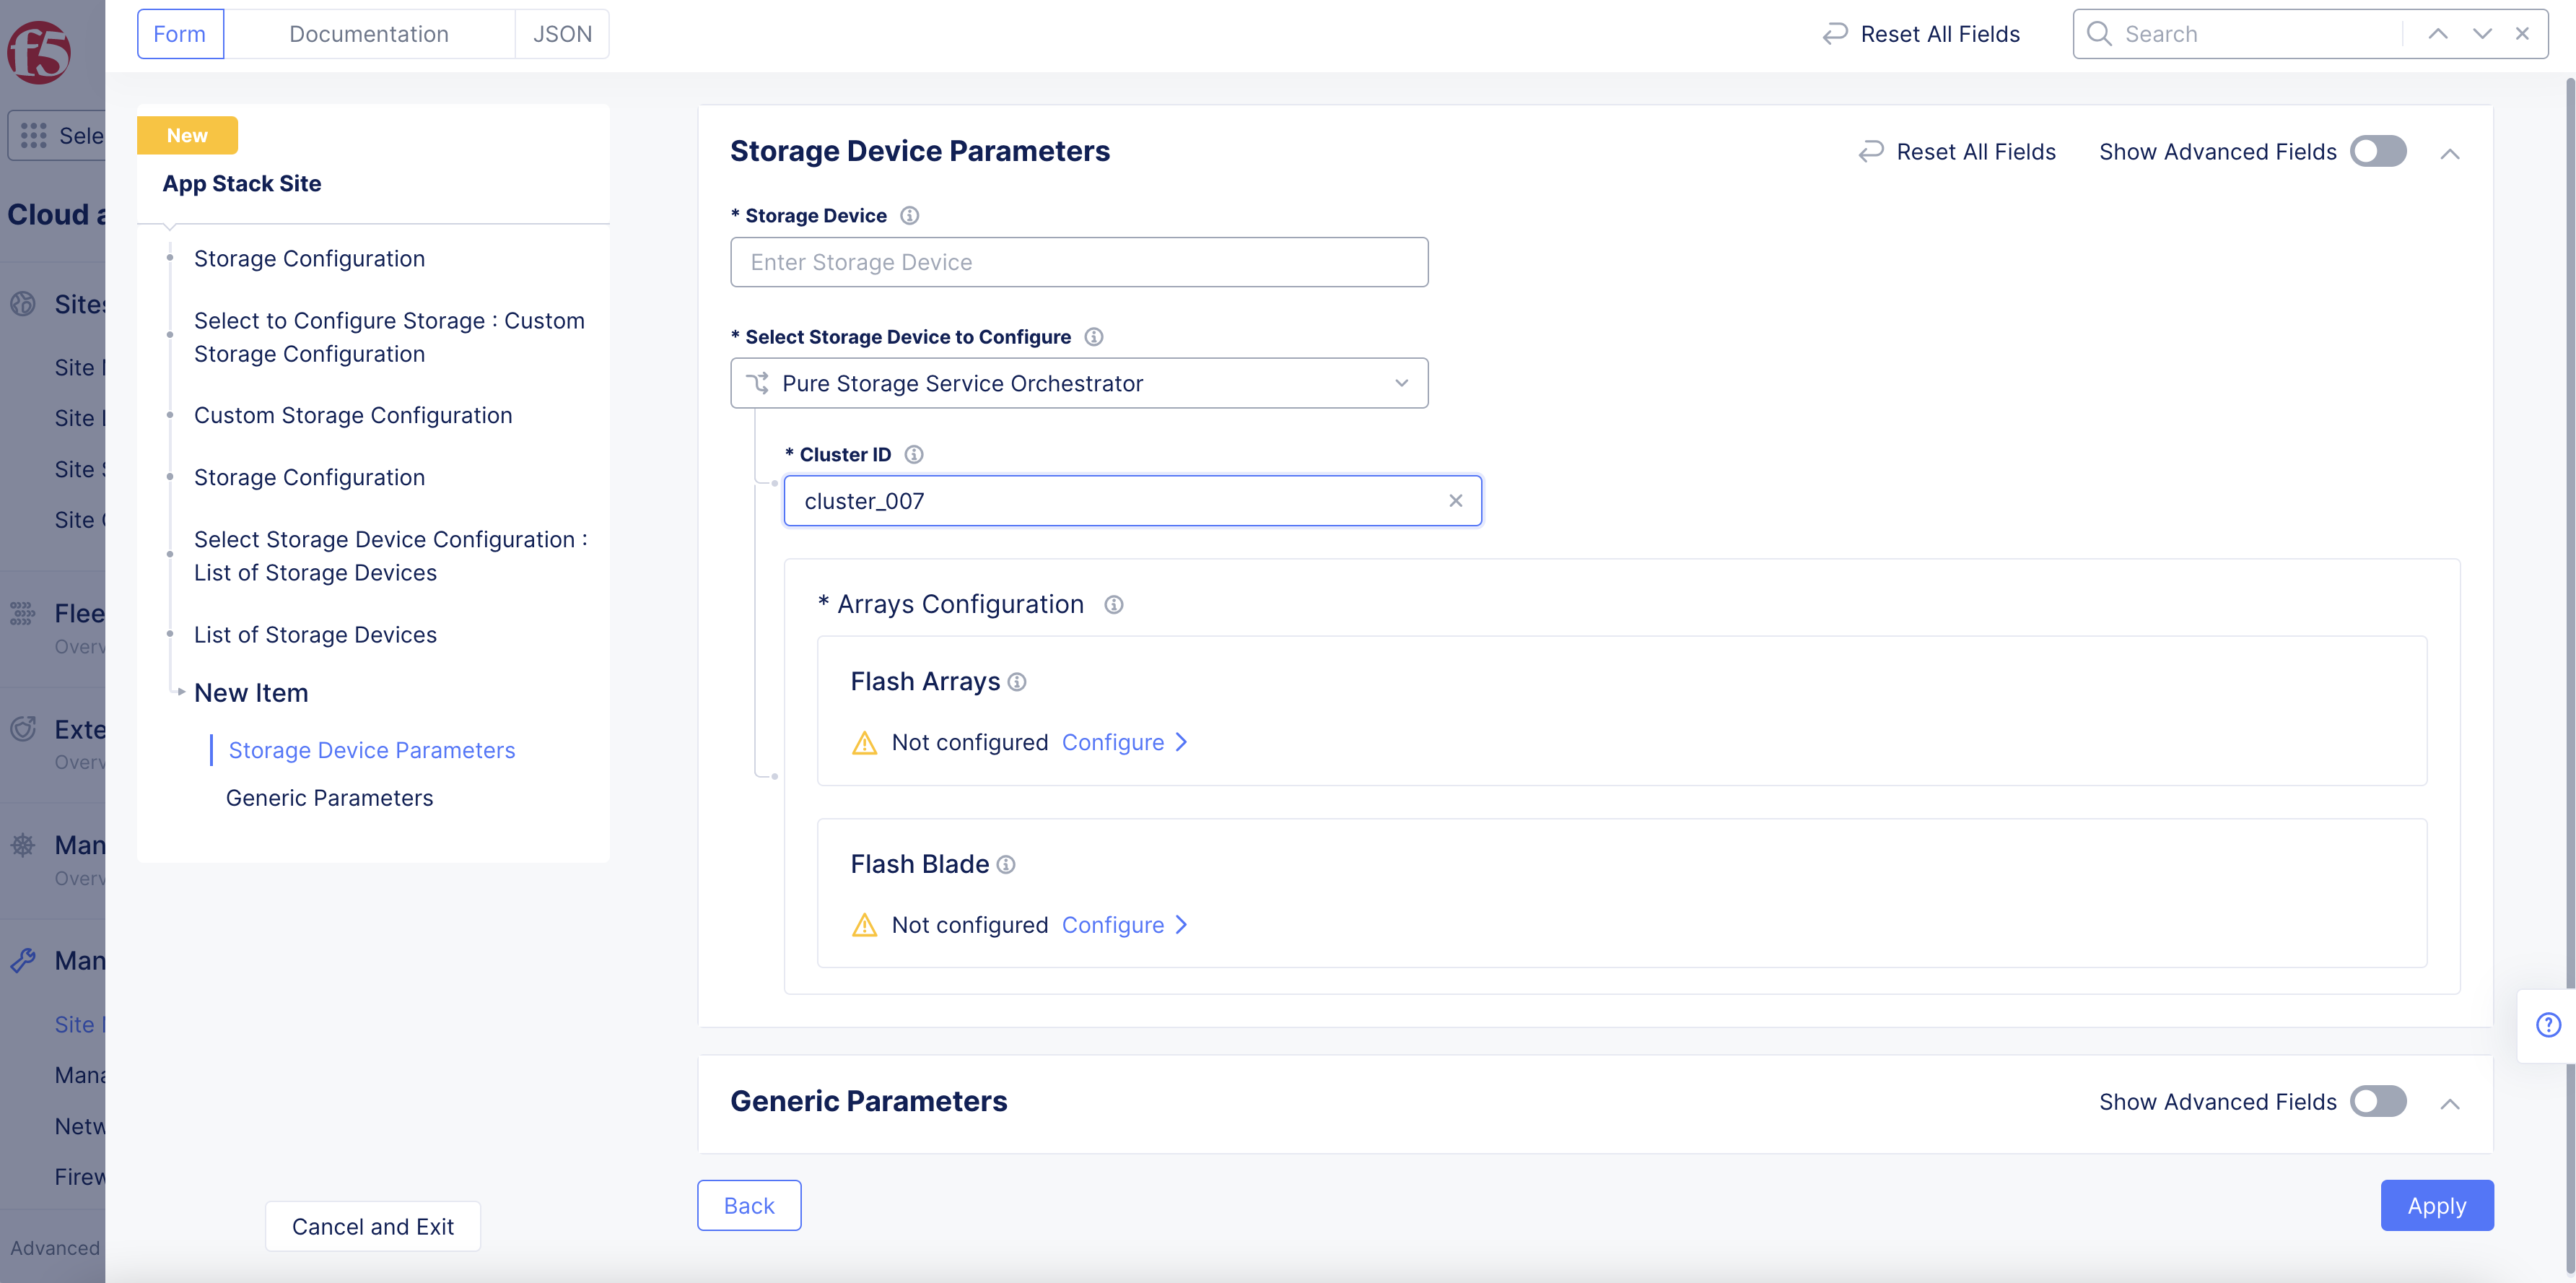Click the New badge label
2576x1283 pixels.
tap(187, 136)
